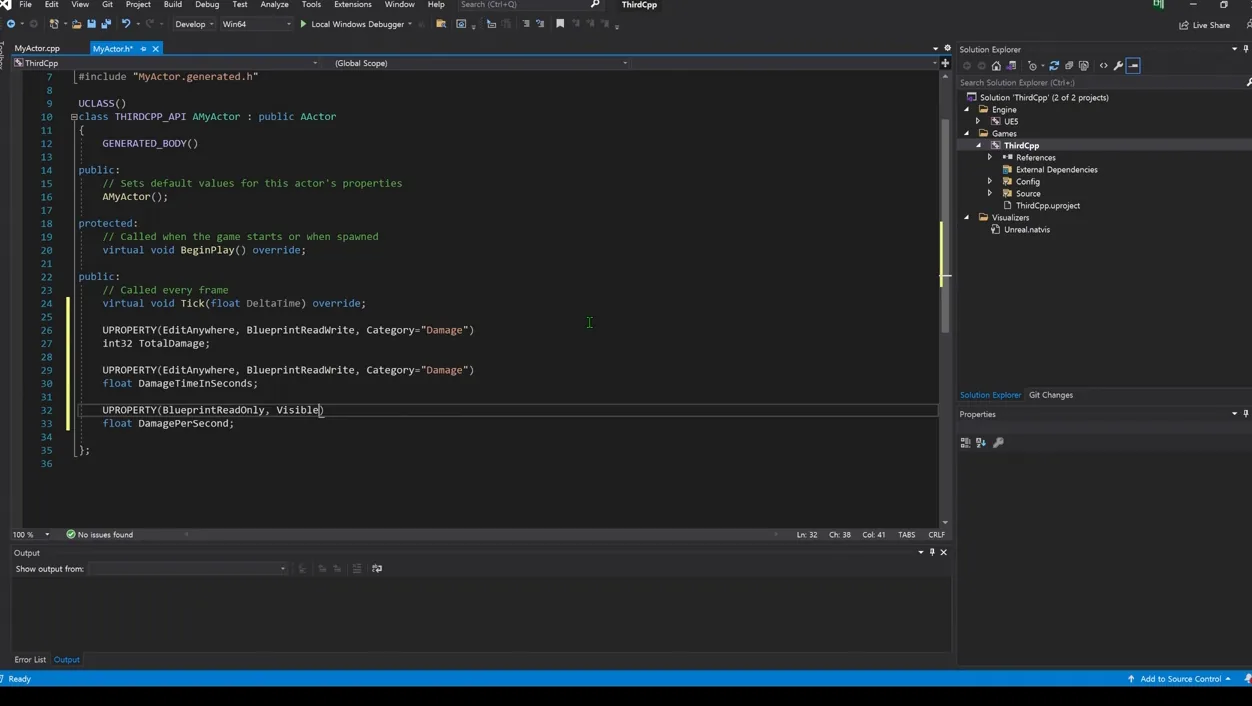Click the Open File folder icon
1252x706 pixels.
(x=76, y=24)
